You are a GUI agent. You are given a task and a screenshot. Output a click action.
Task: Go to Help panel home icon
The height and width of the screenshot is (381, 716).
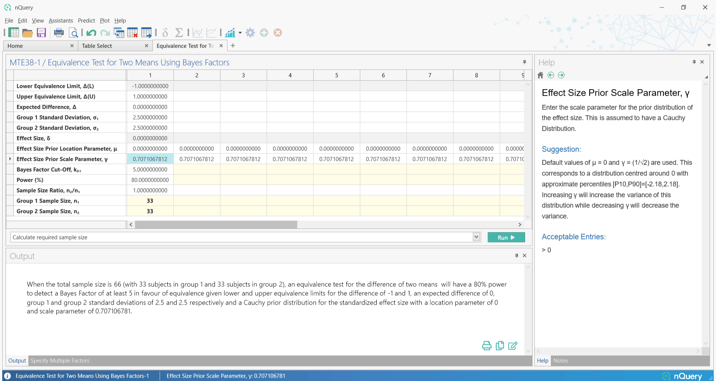[541, 75]
